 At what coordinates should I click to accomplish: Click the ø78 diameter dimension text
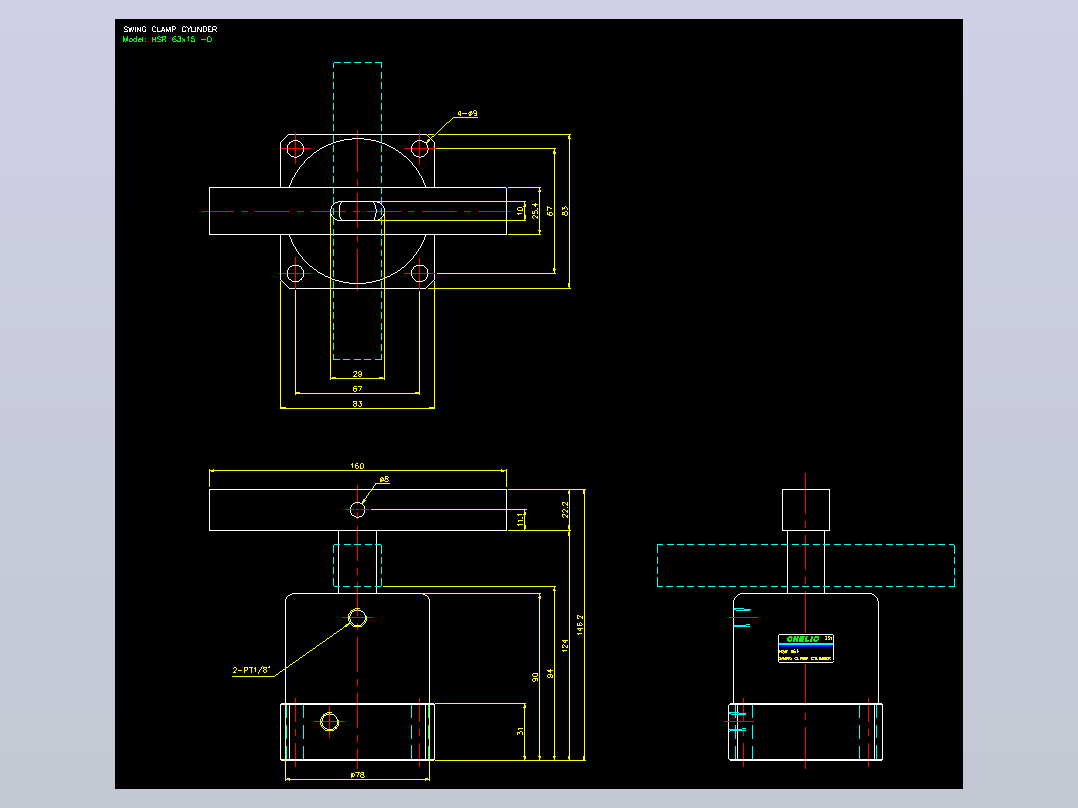(358, 774)
